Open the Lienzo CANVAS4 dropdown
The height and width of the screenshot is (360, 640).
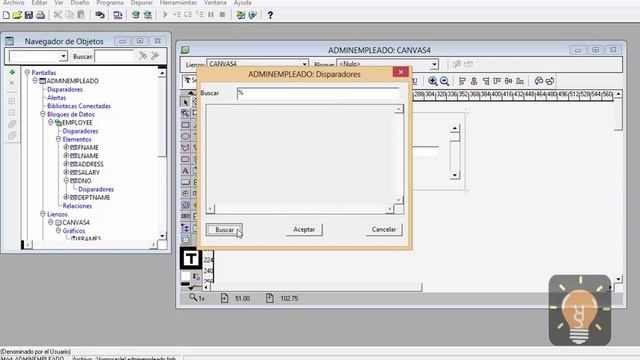(x=304, y=64)
